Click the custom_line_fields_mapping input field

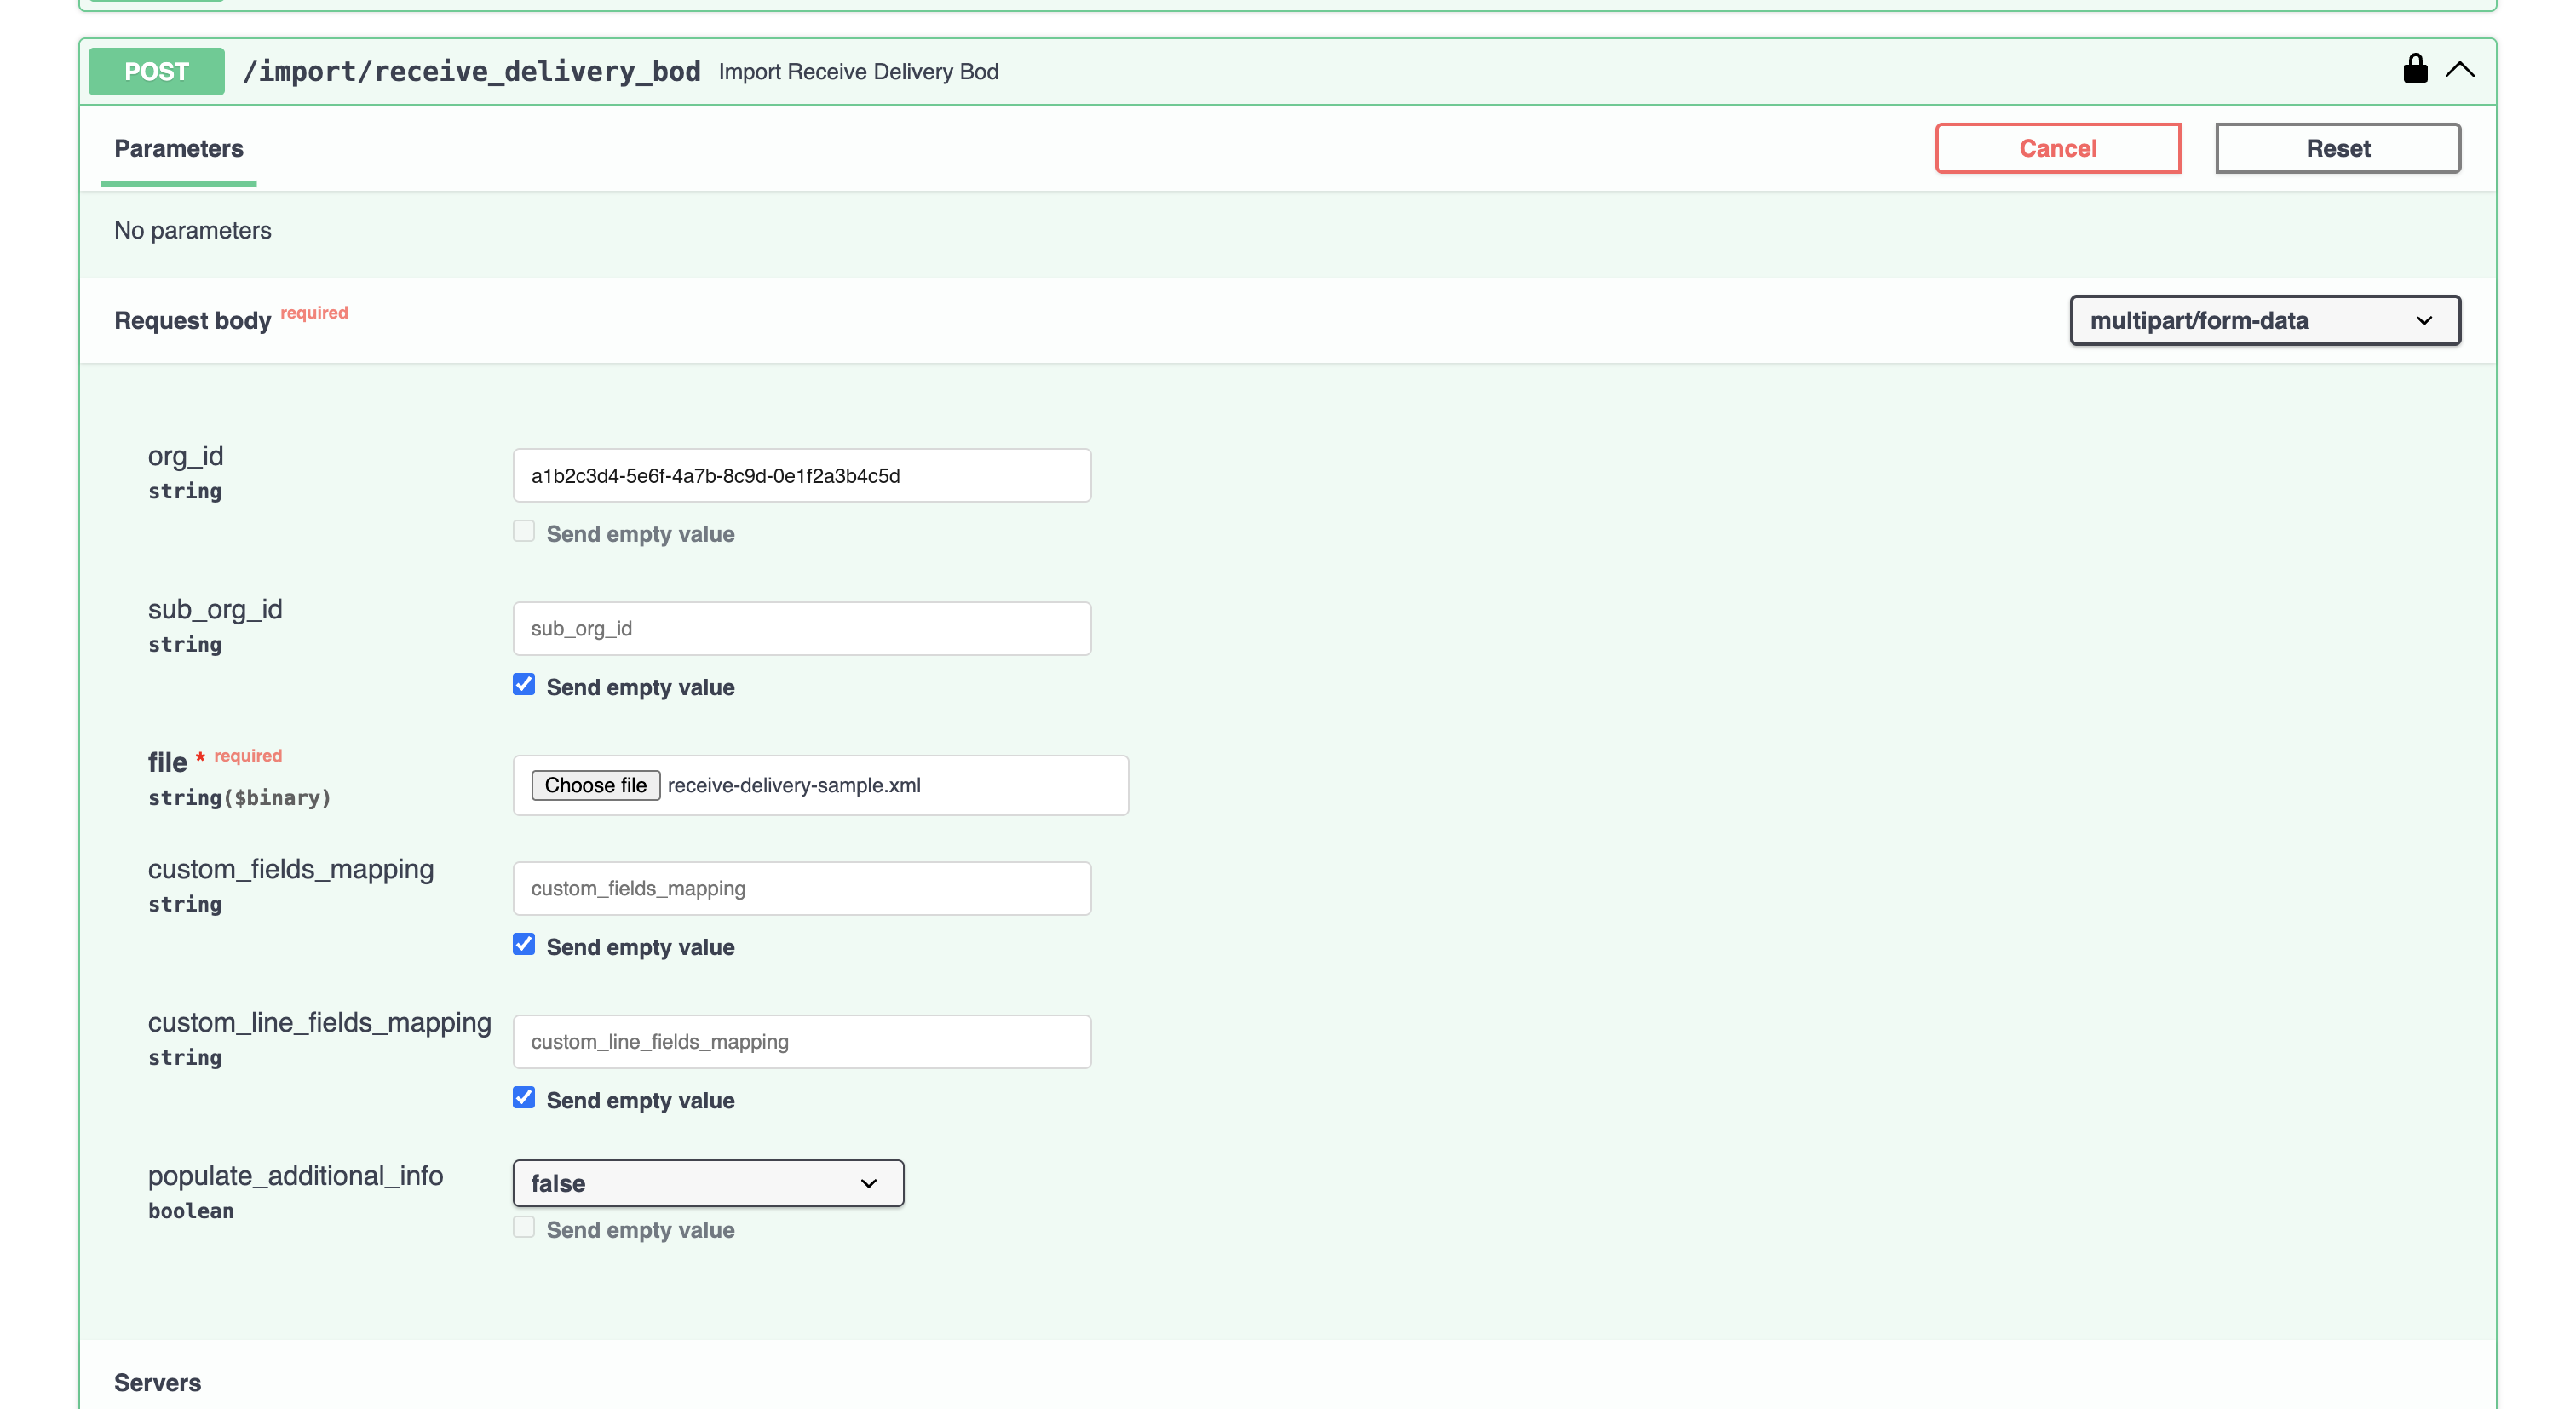click(x=802, y=1042)
